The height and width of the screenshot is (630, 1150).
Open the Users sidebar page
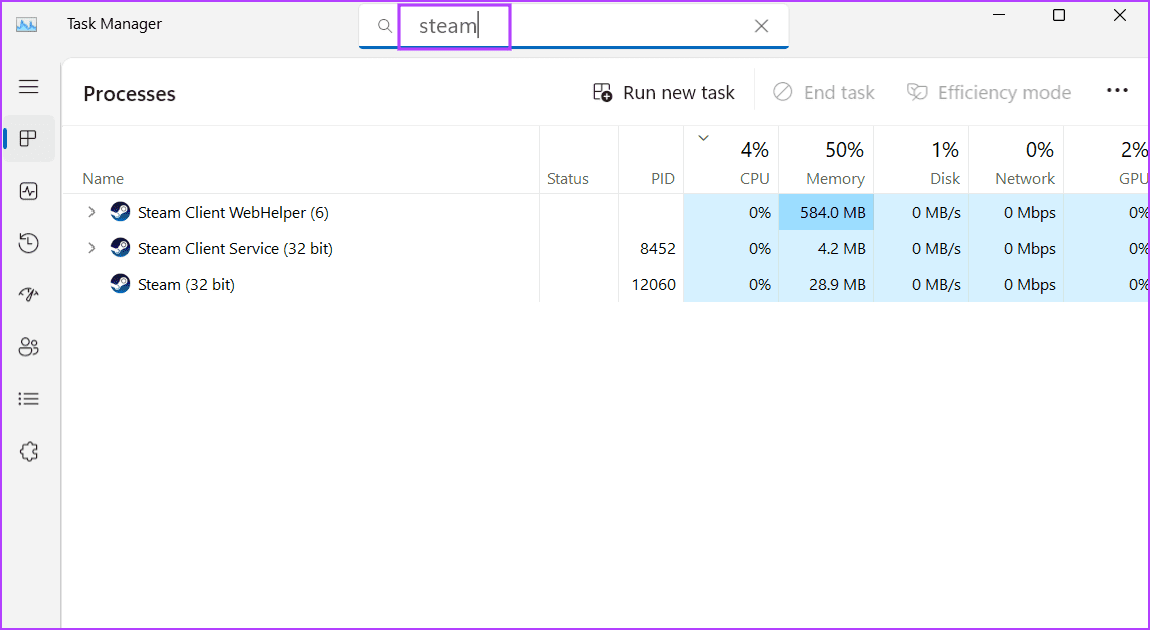29,347
